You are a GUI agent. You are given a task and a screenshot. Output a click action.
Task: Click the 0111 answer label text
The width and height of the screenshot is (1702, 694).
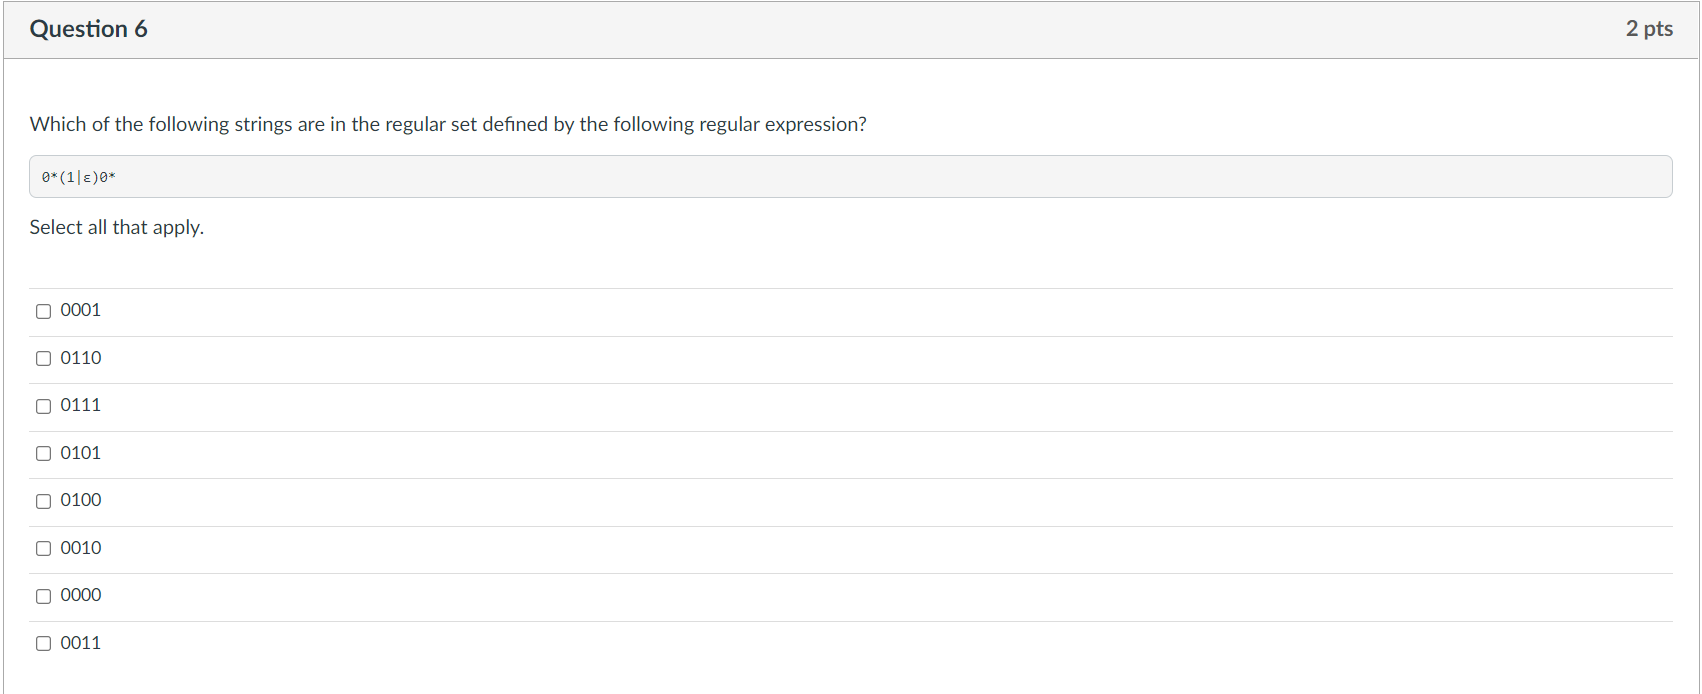[81, 405]
